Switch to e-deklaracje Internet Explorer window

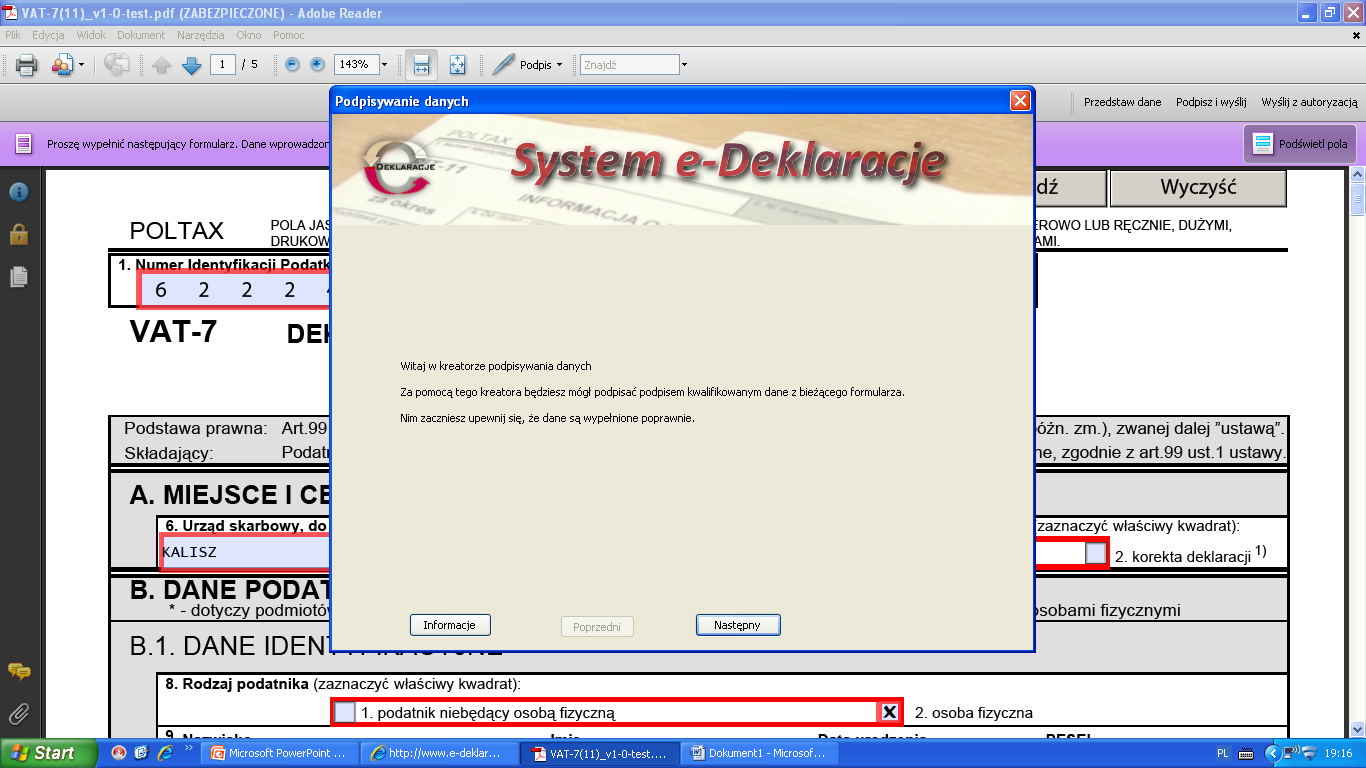[439, 753]
